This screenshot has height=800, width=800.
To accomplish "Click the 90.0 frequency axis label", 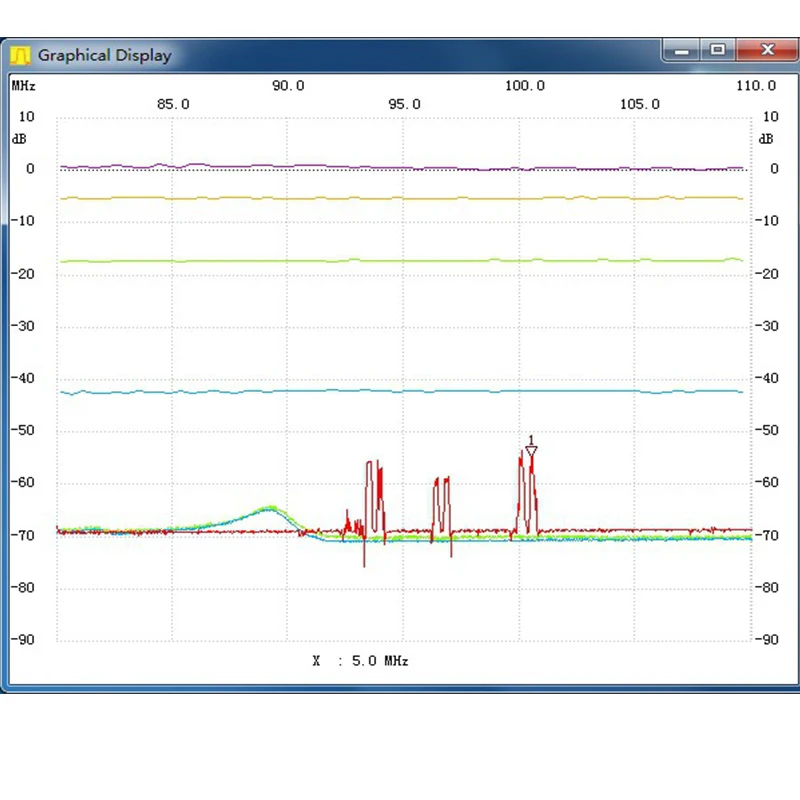I will pyautogui.click(x=288, y=86).
